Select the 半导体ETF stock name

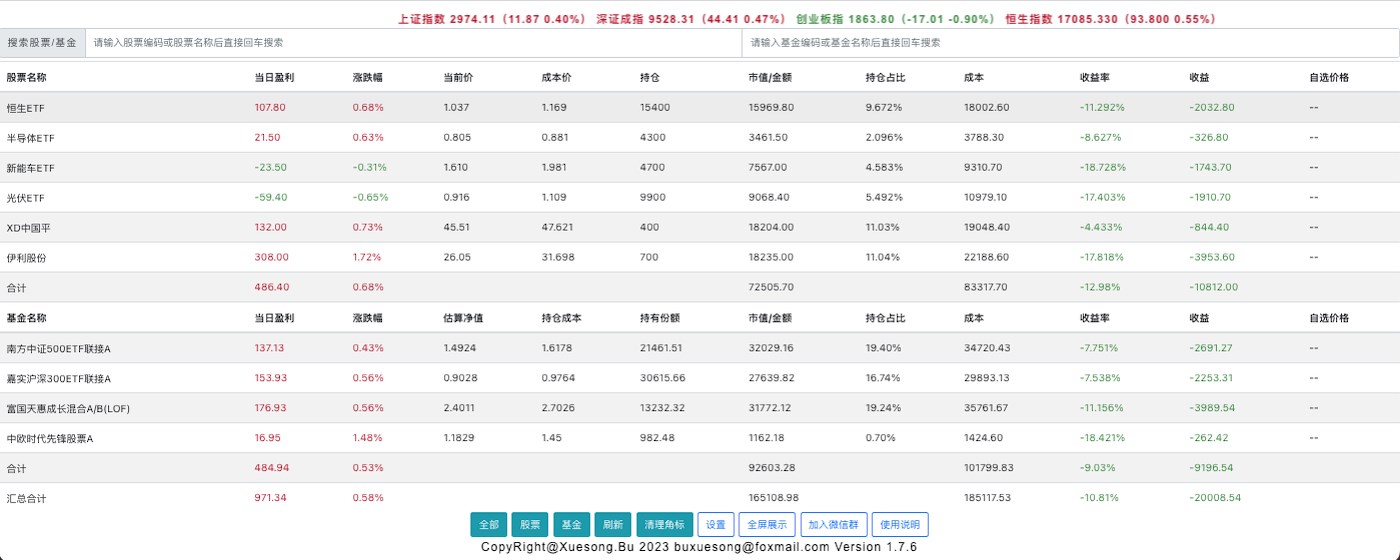tap(29, 137)
